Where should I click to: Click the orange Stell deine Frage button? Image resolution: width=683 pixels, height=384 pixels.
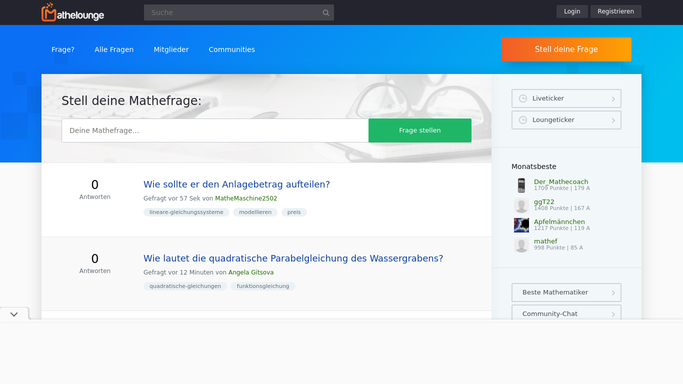566,49
